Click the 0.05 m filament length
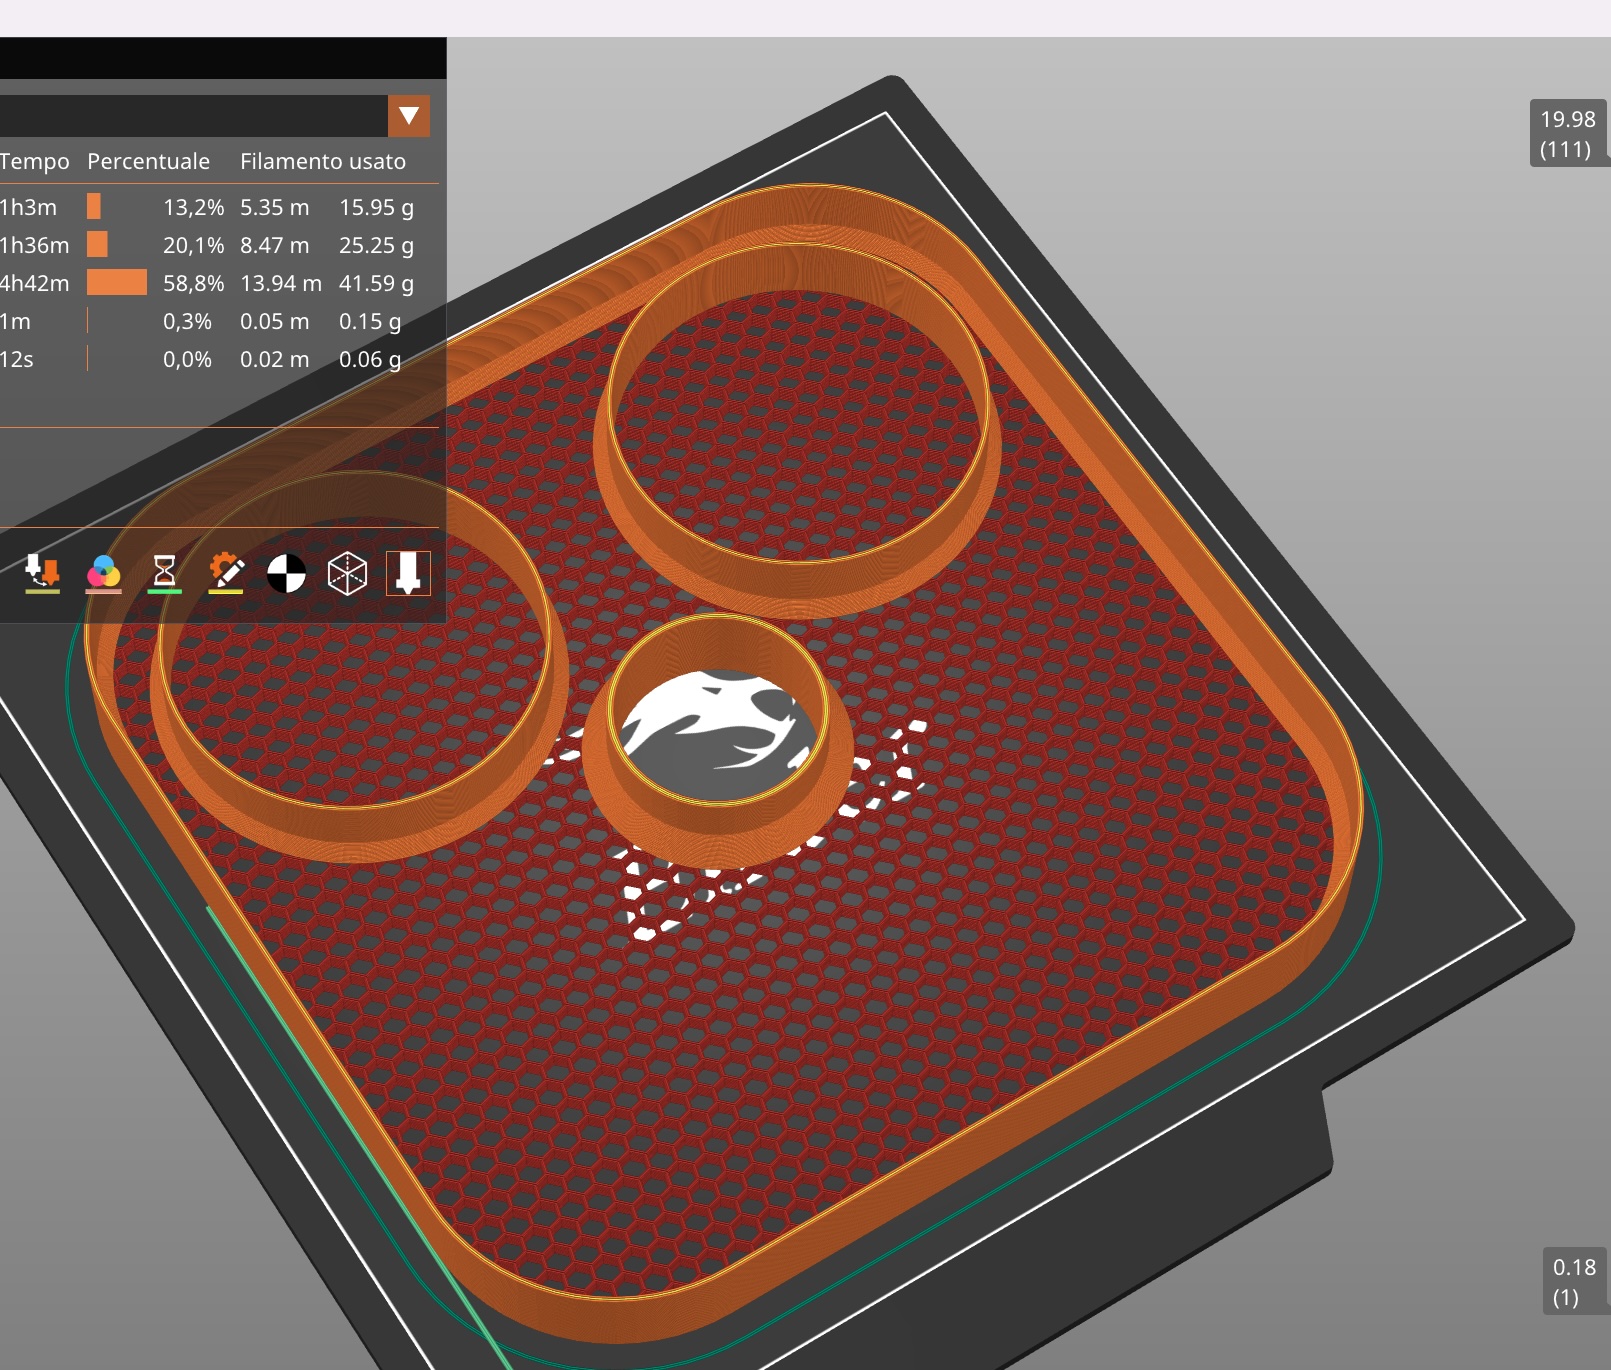Viewport: 1611px width, 1370px height. click(x=275, y=321)
